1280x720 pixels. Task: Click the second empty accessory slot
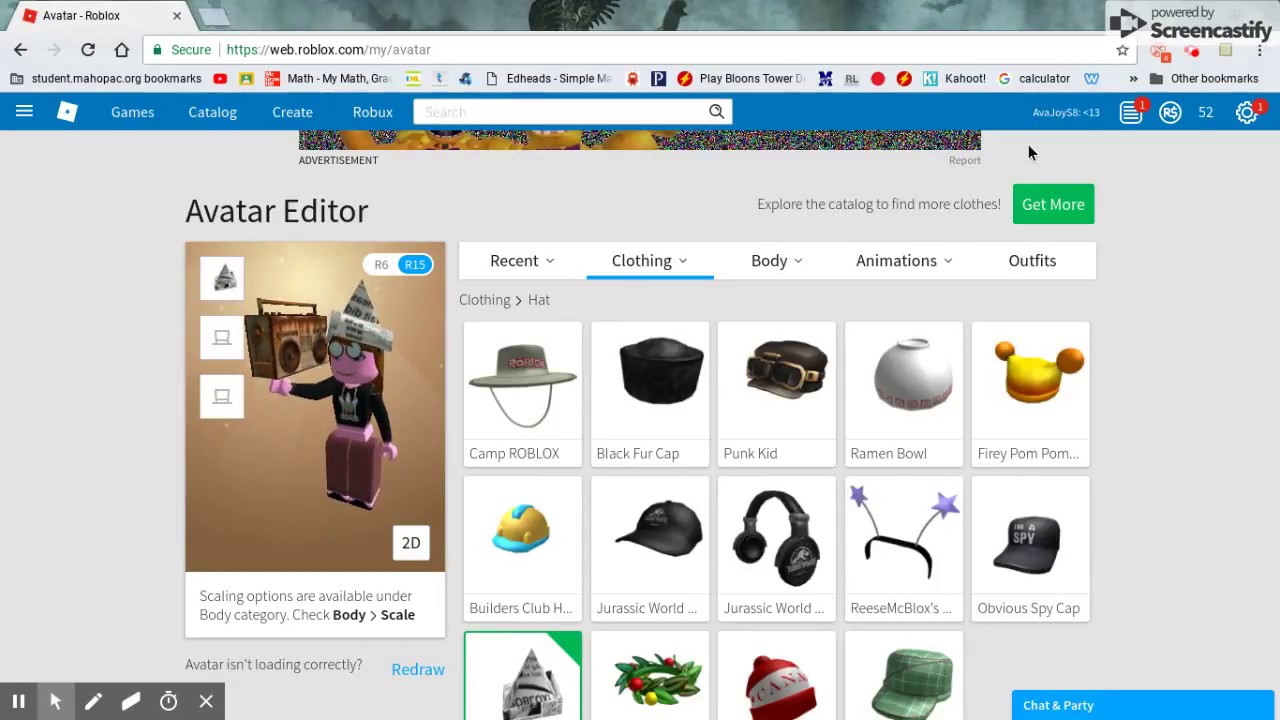pyautogui.click(x=222, y=338)
